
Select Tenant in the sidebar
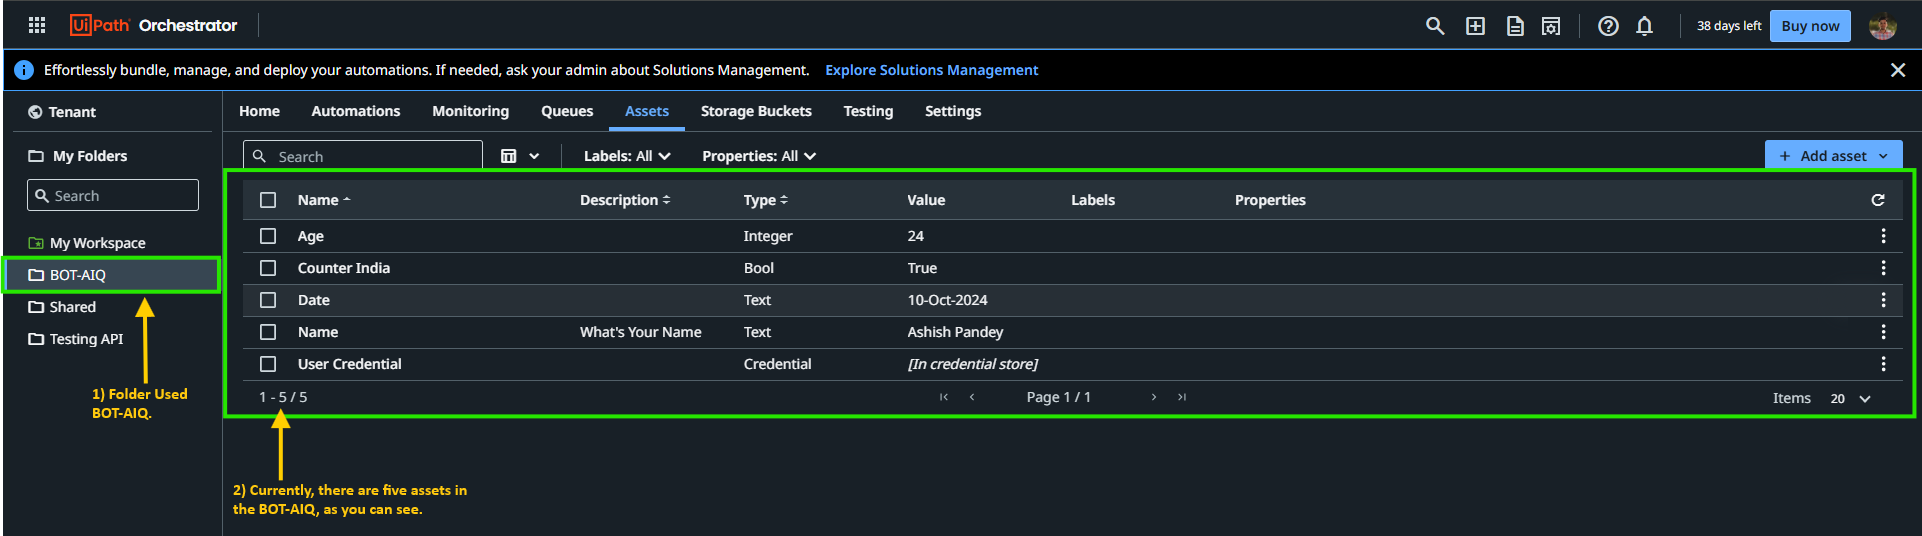[63, 112]
